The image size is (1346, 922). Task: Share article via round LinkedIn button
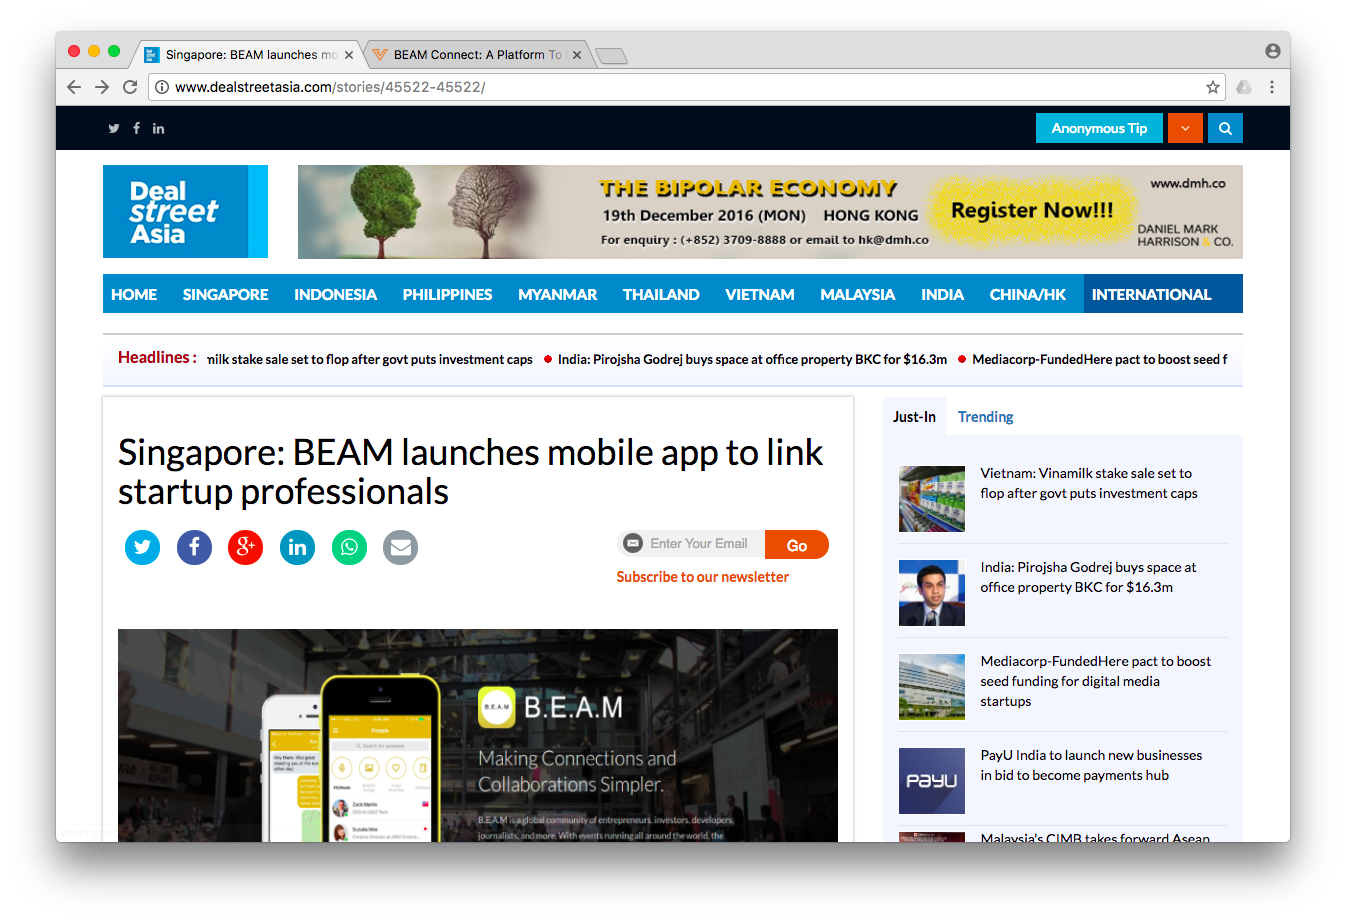297,547
